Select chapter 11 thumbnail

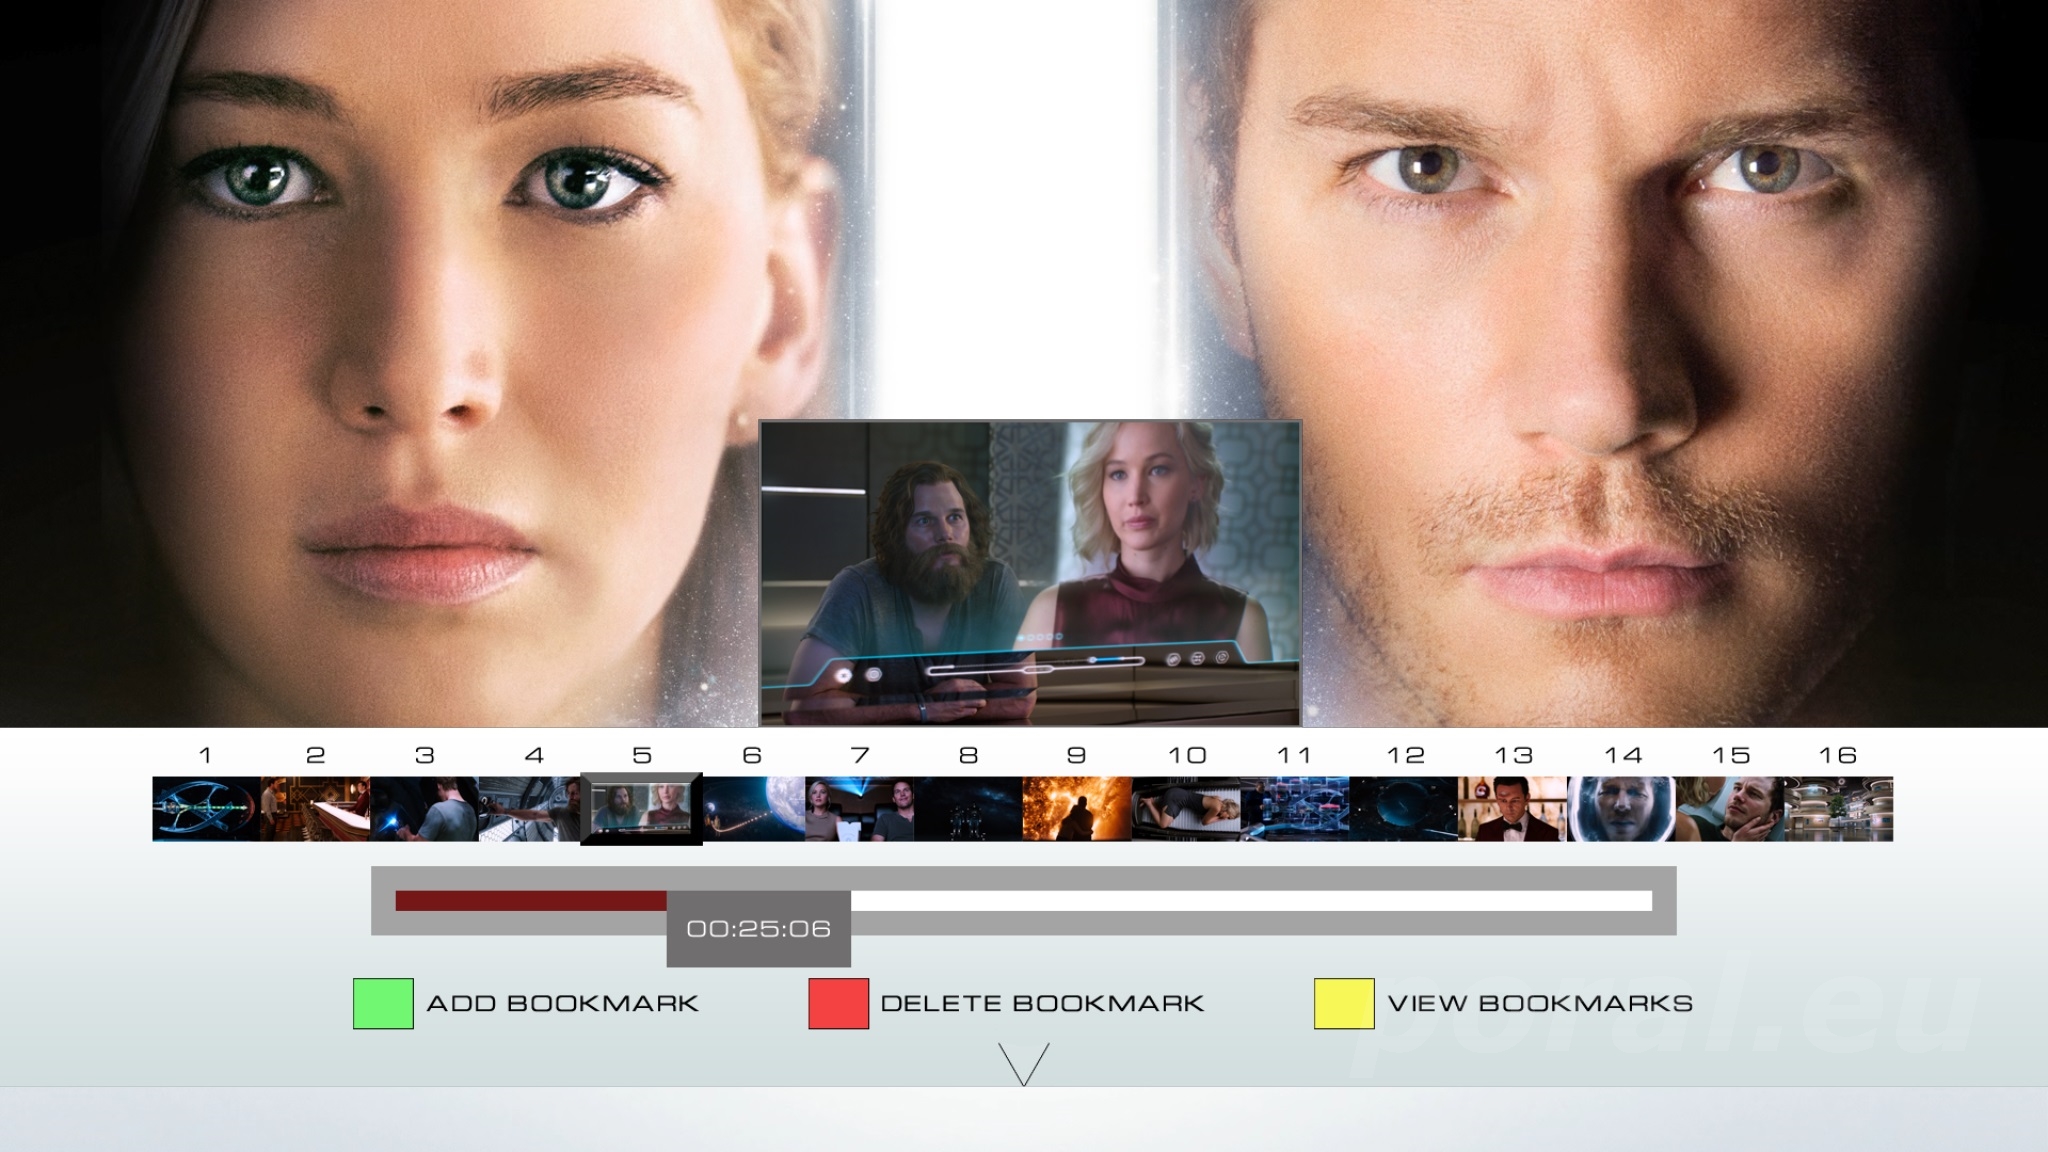pyautogui.click(x=1295, y=809)
